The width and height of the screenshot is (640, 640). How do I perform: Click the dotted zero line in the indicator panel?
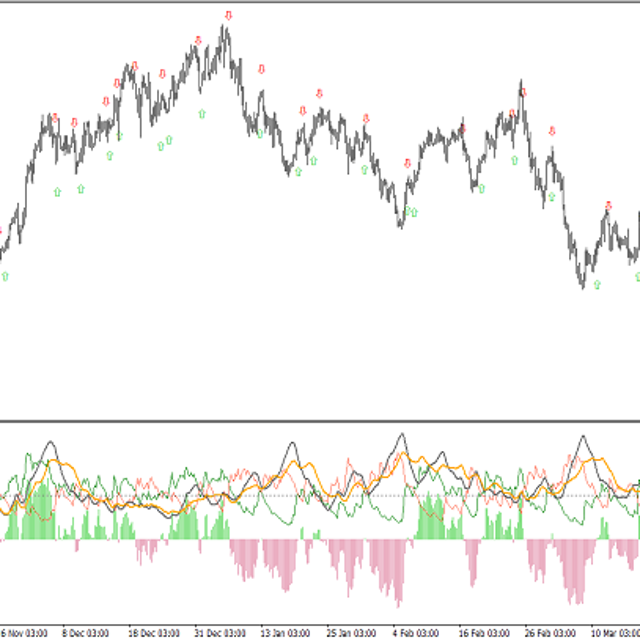[x=320, y=495]
